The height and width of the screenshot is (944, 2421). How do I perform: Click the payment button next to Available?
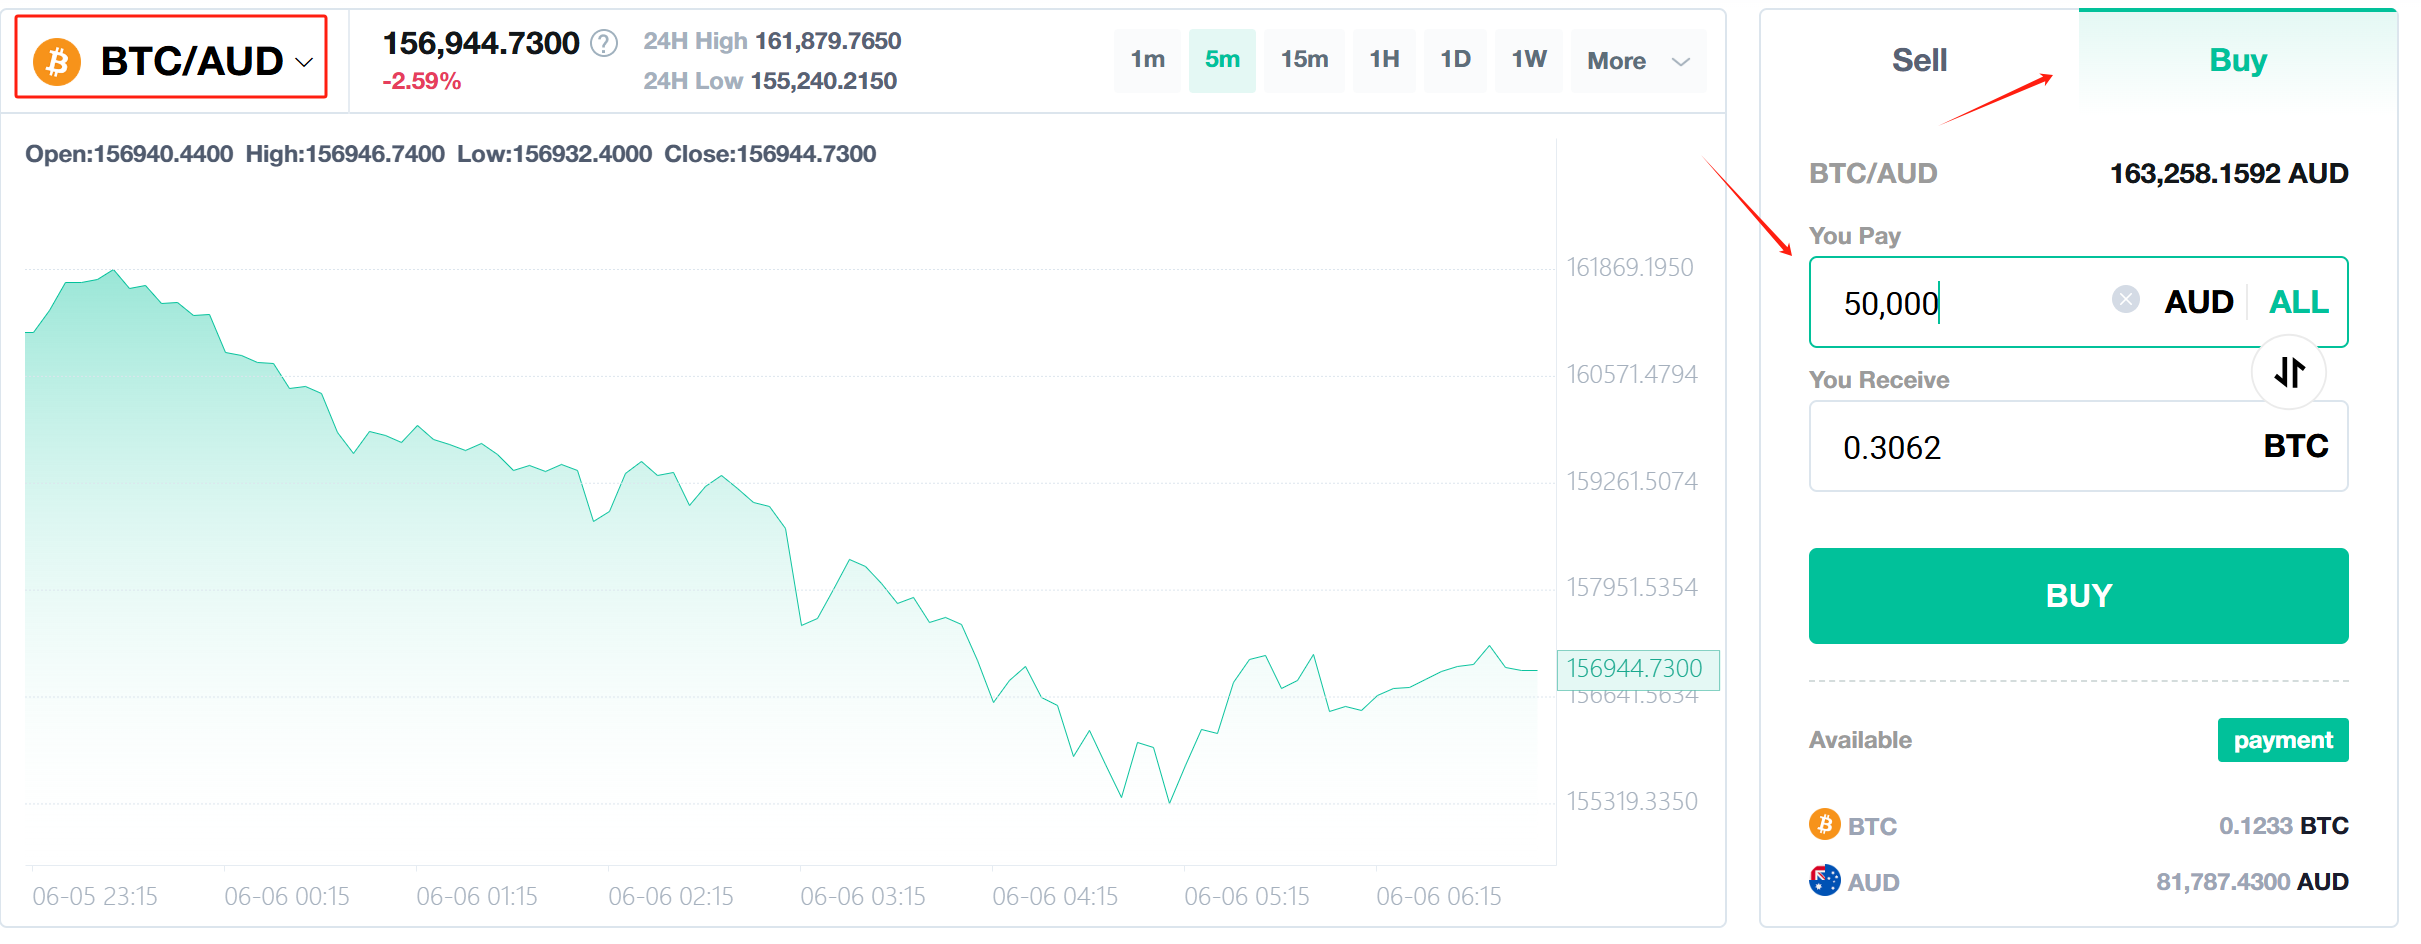coord(2282,740)
